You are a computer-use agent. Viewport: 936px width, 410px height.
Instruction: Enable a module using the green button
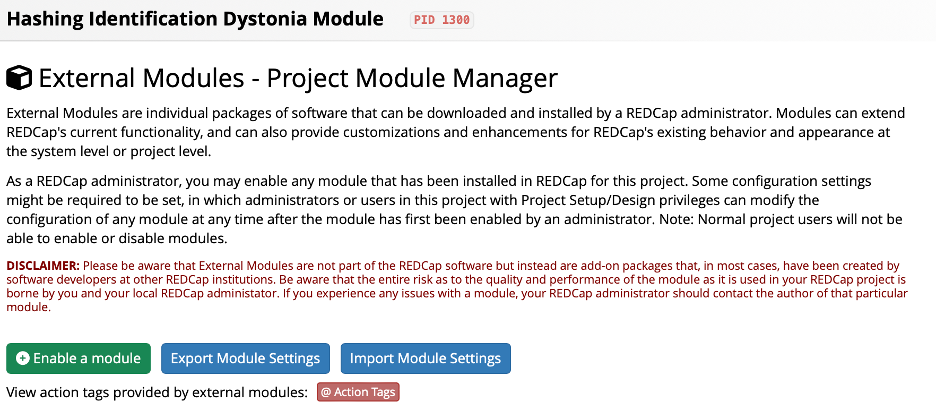[78, 358]
